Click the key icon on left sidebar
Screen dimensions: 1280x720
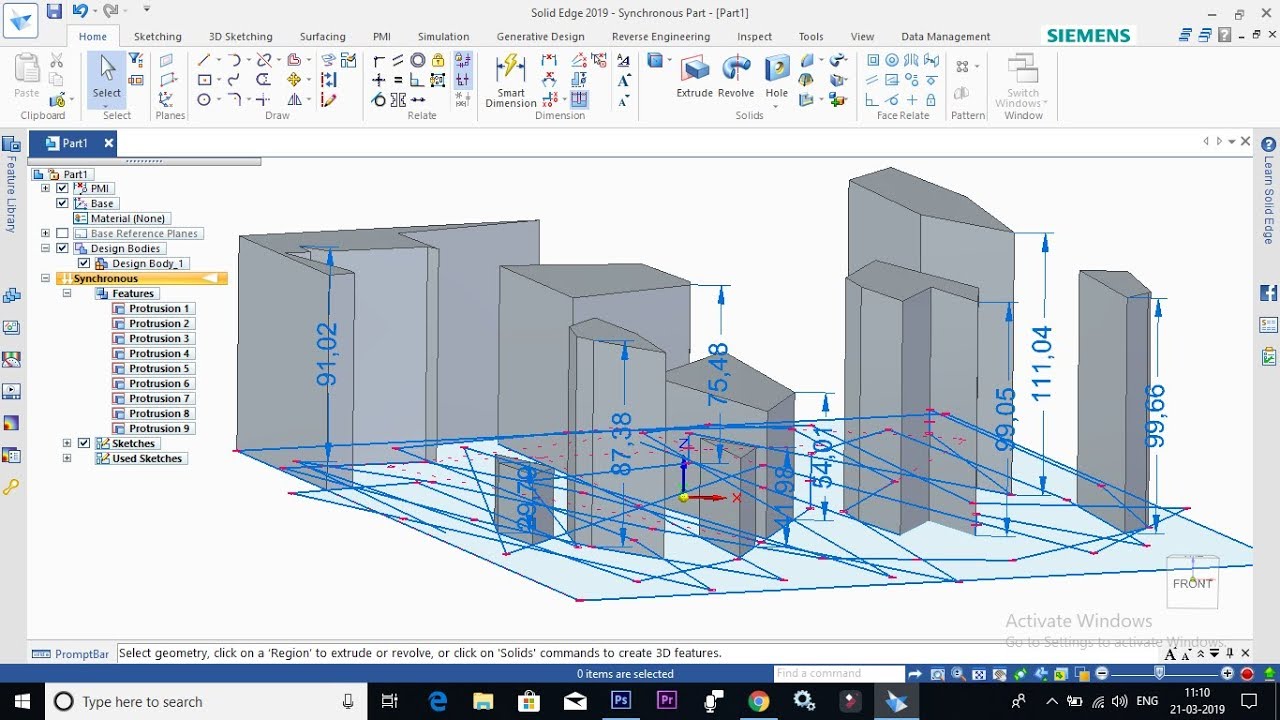pyautogui.click(x=11, y=487)
